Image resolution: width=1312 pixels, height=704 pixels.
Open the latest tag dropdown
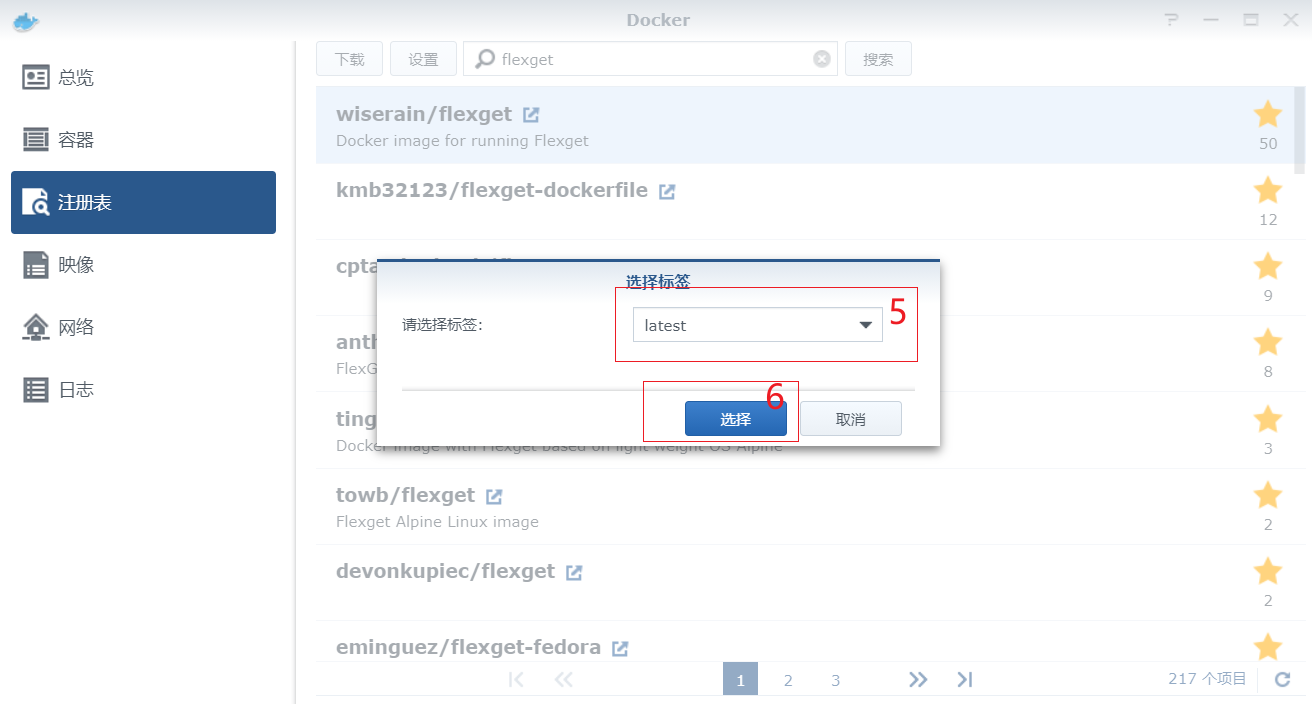point(863,324)
